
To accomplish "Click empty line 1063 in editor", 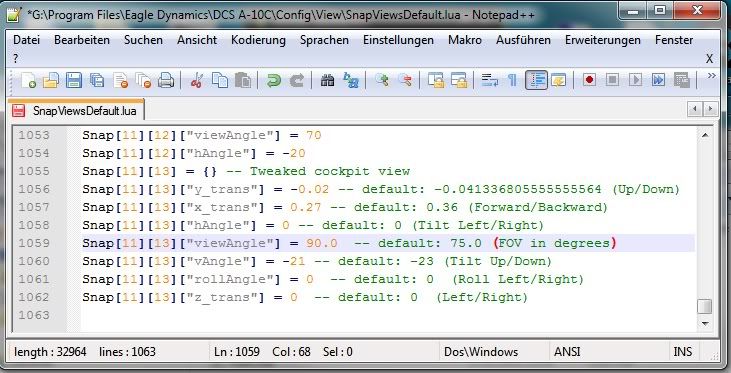I will 388,315.
